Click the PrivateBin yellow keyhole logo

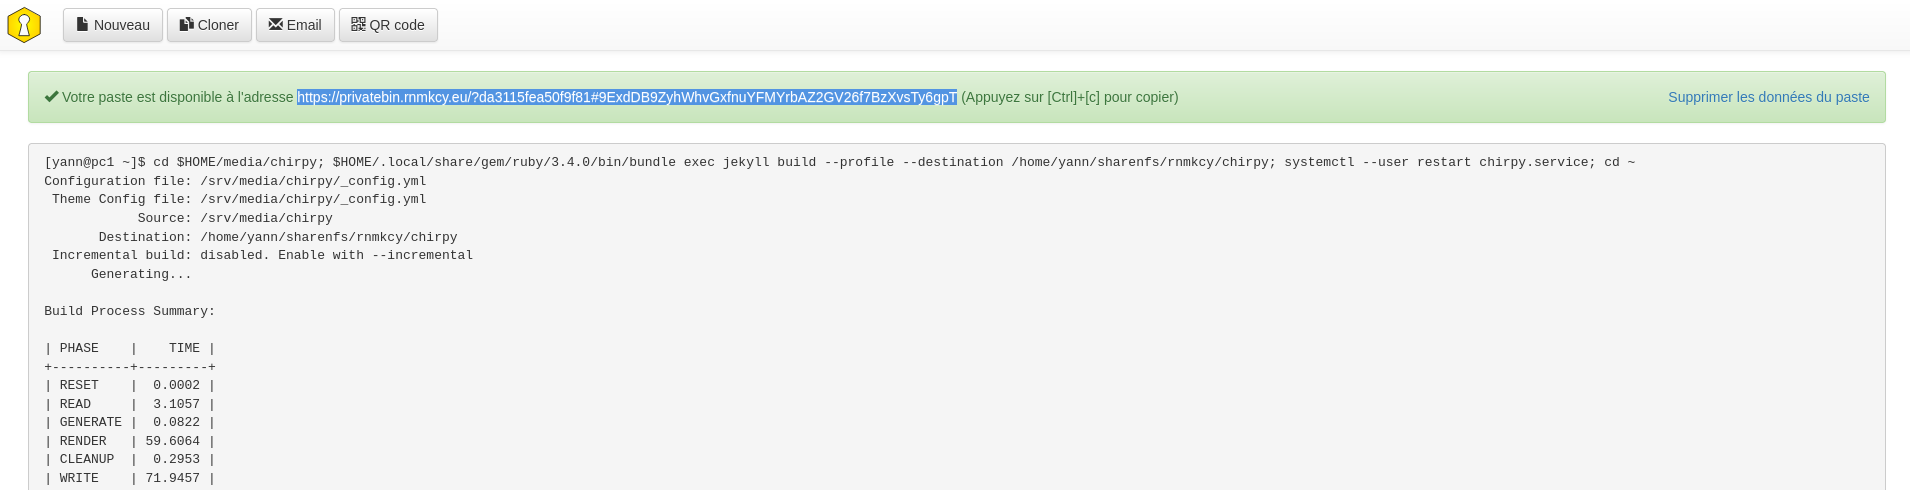(24, 25)
